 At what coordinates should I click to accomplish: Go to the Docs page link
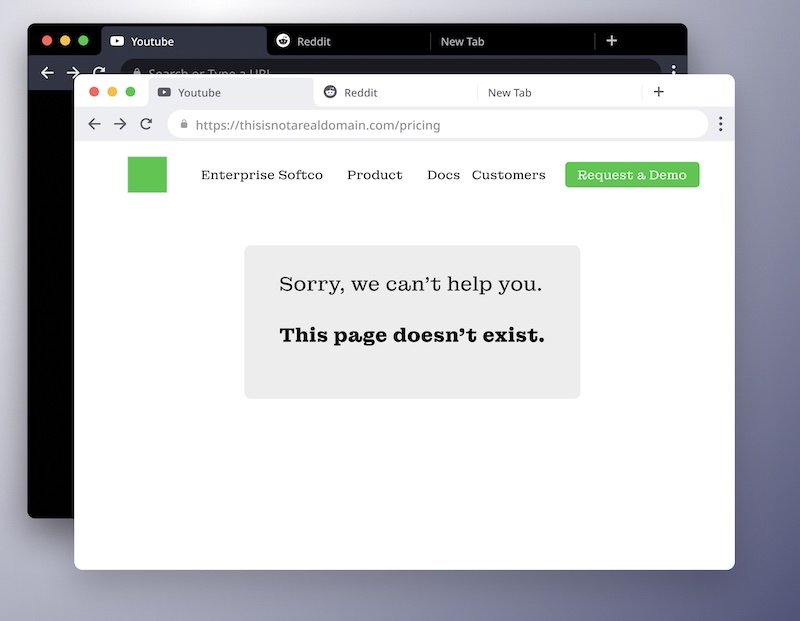coord(443,175)
